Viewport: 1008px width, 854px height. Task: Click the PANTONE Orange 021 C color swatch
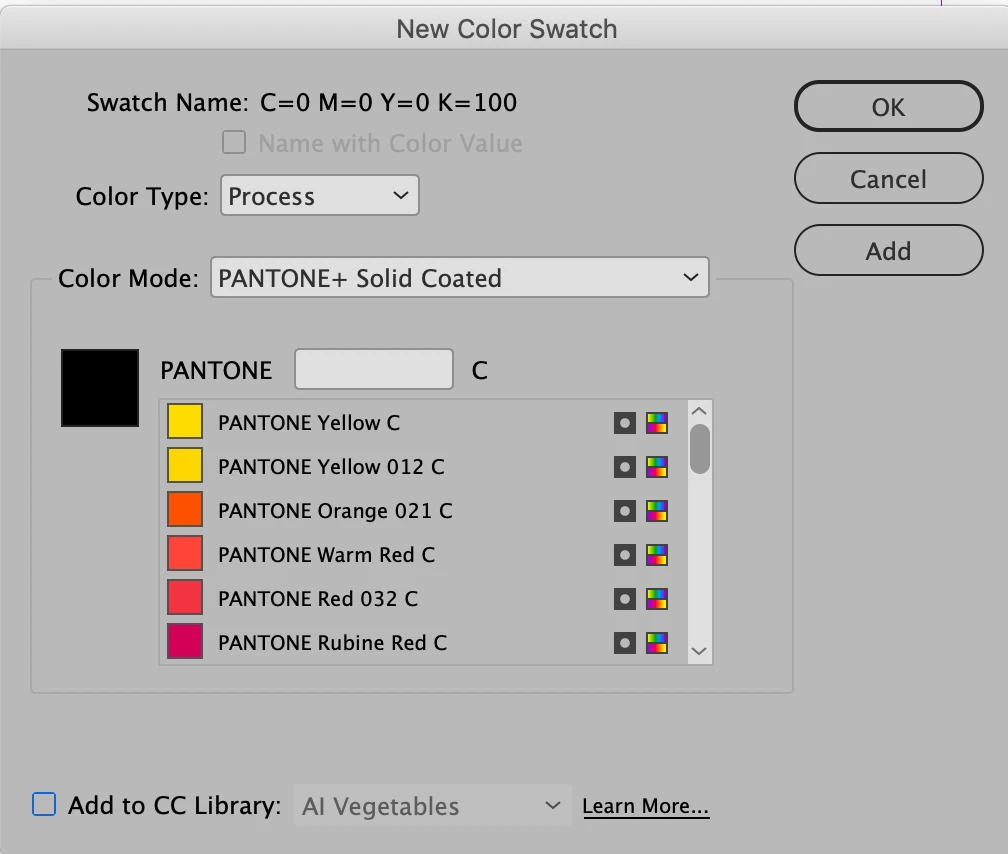pos(185,511)
